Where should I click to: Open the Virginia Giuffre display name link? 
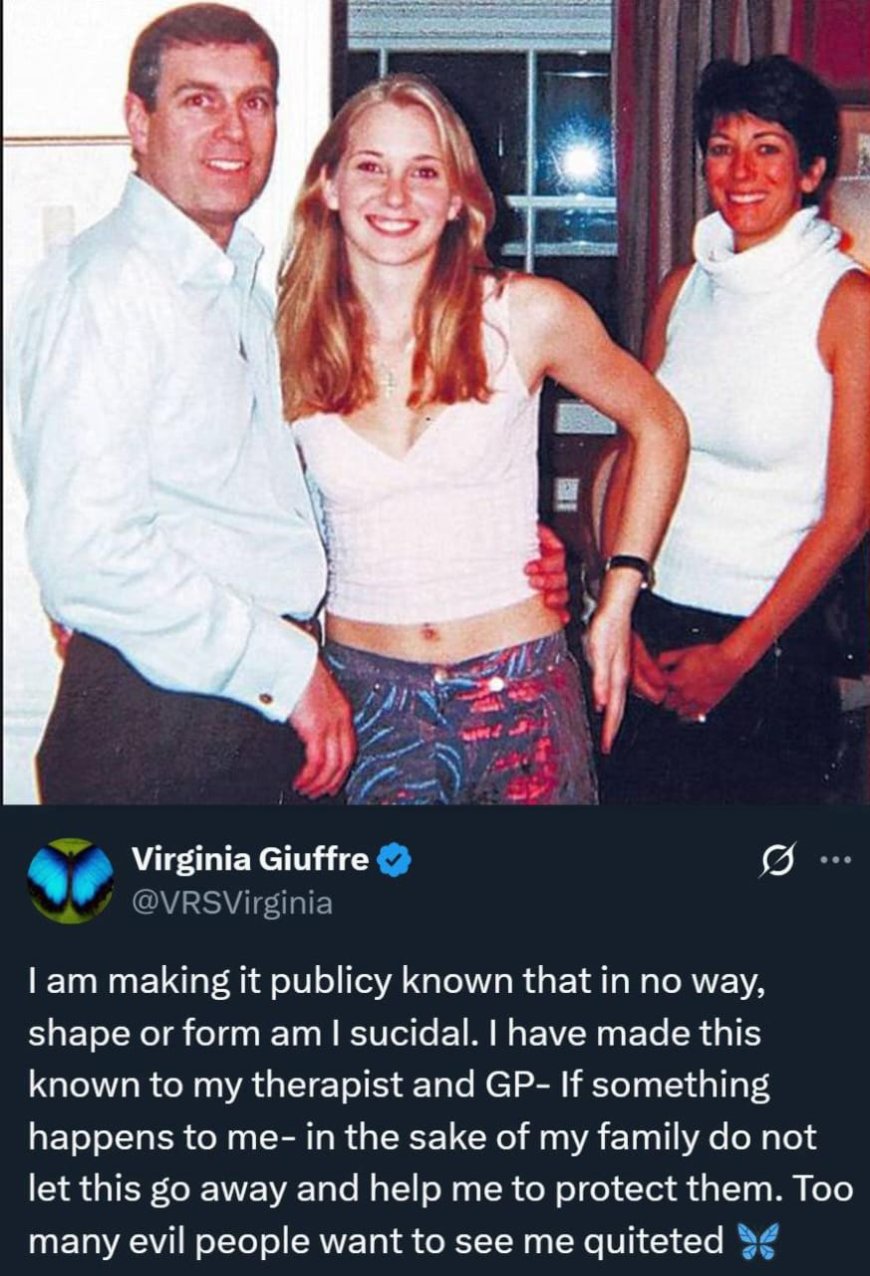pos(251,859)
